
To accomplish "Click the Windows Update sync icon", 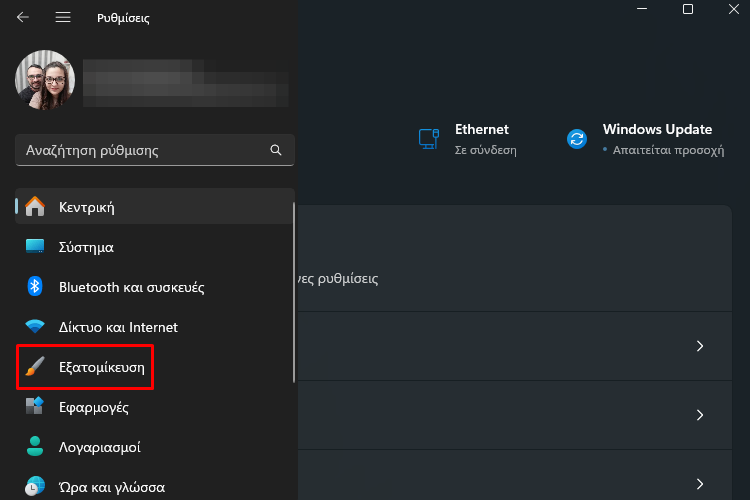I will (x=577, y=139).
